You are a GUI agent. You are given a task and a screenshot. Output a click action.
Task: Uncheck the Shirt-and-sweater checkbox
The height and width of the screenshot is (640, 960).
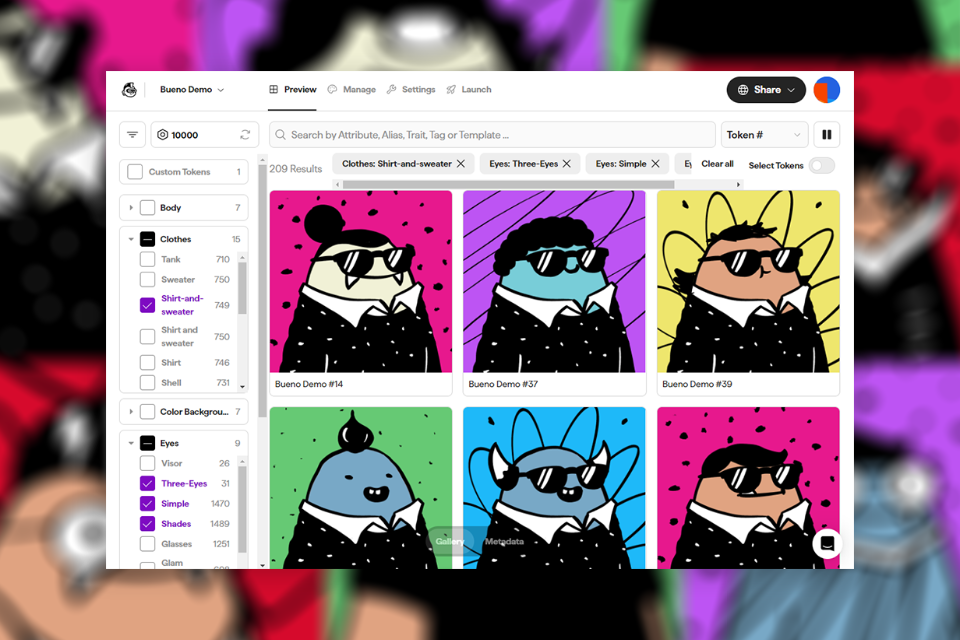148,305
